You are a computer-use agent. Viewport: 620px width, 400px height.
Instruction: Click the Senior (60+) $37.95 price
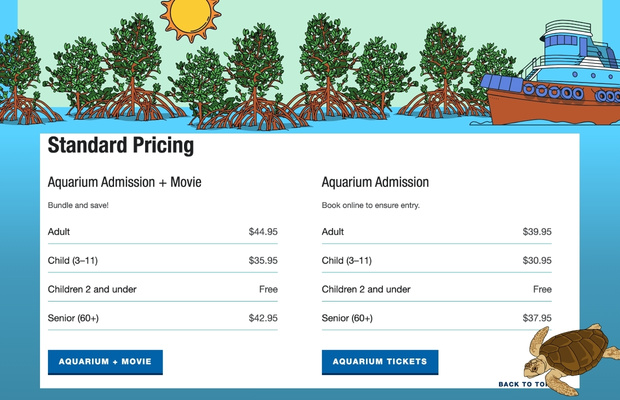(537, 318)
